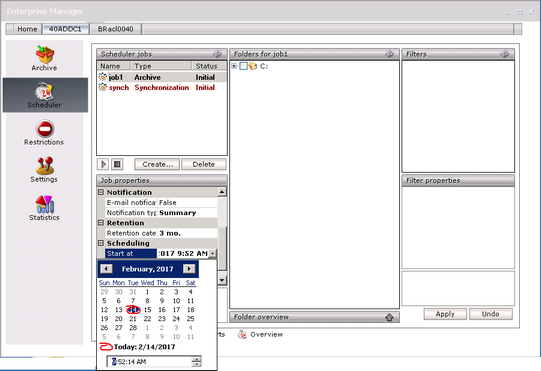Switch to the BRacl0040 tab
Viewport: 541px width, 371px height.
[115, 29]
